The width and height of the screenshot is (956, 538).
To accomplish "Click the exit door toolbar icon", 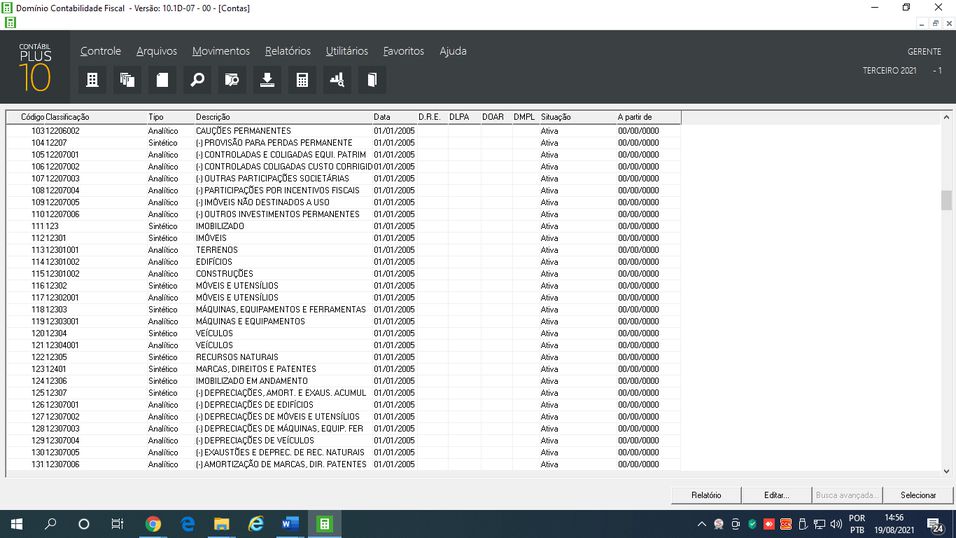I will [x=371, y=80].
